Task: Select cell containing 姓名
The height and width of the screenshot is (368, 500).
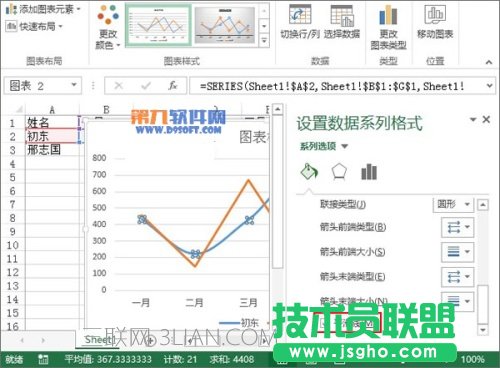Action: click(x=52, y=122)
